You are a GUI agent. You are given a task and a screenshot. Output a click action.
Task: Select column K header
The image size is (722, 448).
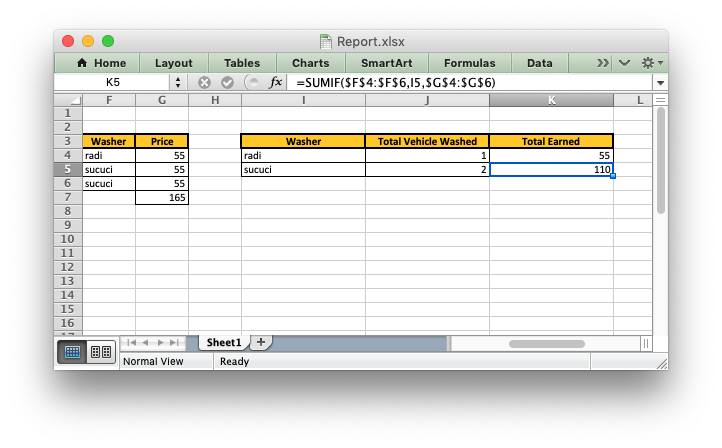point(551,100)
